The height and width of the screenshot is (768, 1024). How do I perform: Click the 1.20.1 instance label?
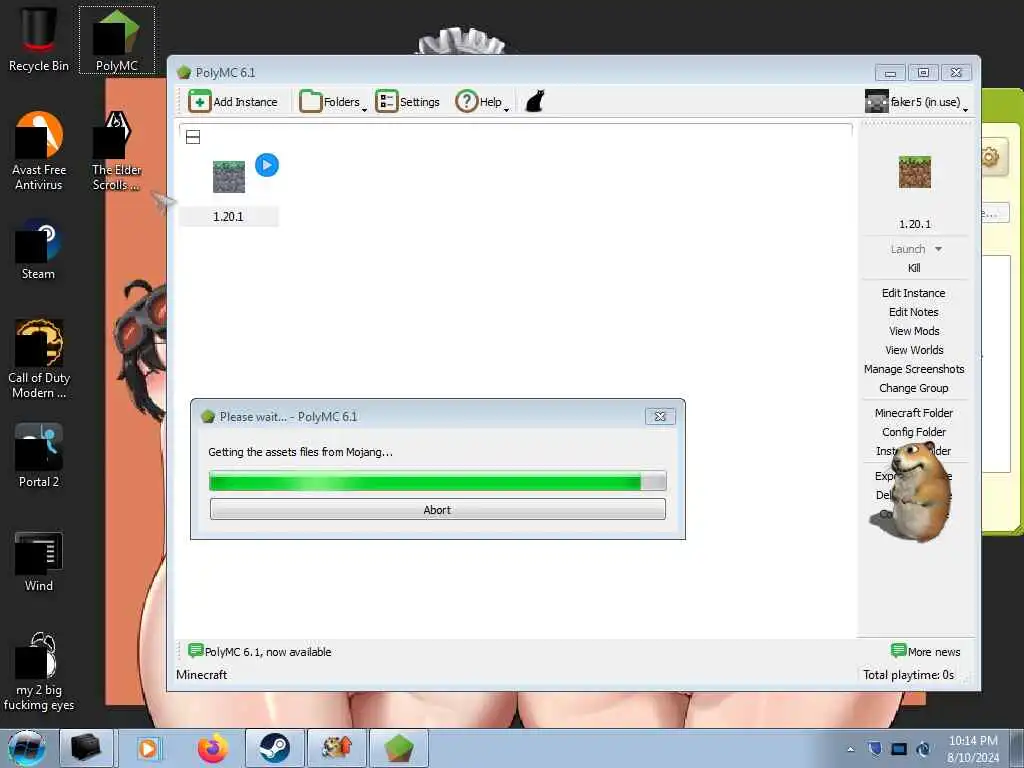228,216
